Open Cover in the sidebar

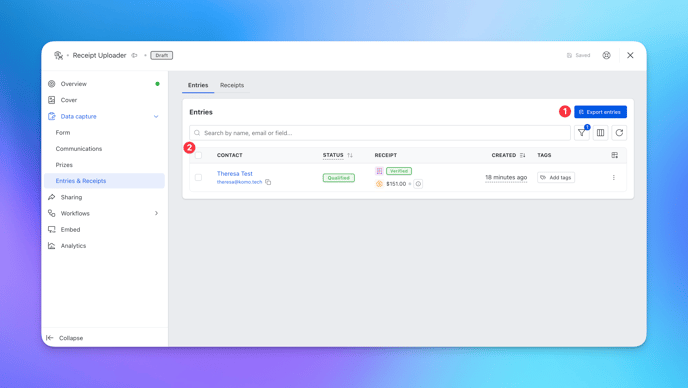[104, 100]
